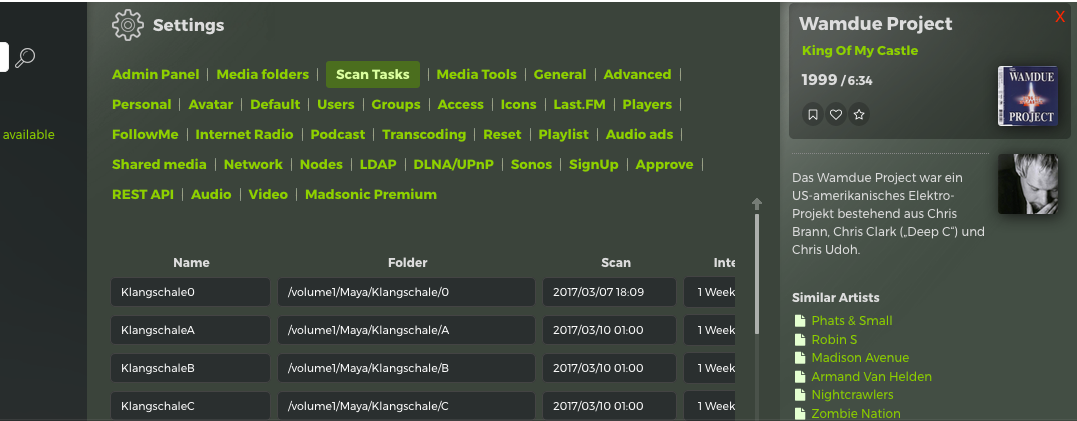Open the Shared media settings tab

[159, 164]
